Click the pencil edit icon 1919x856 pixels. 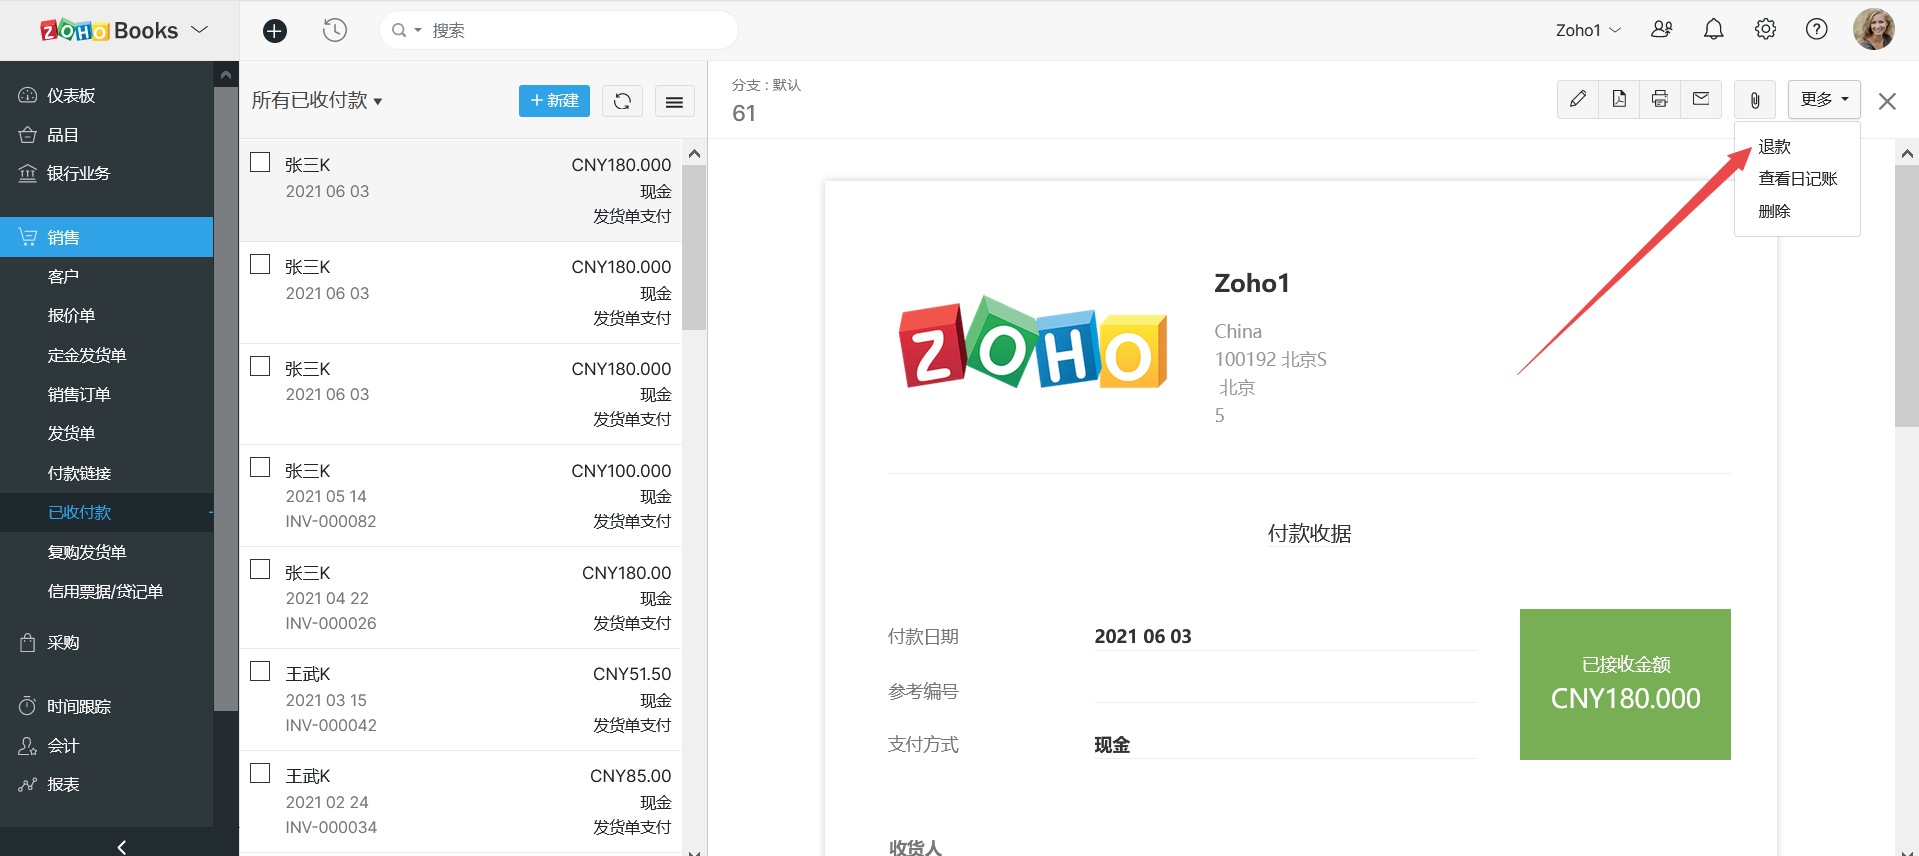1577,99
